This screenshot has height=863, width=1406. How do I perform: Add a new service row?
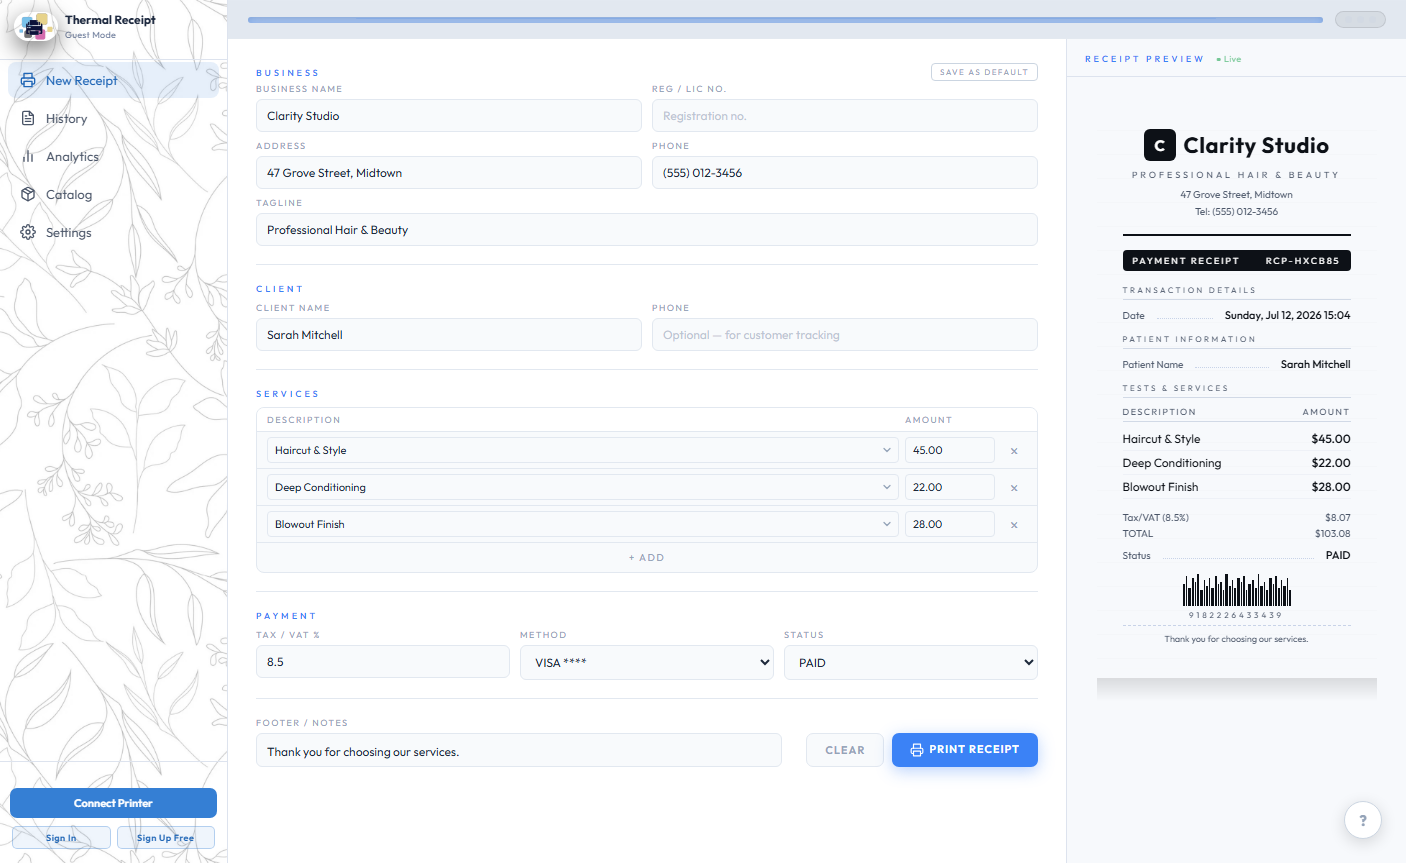646,557
